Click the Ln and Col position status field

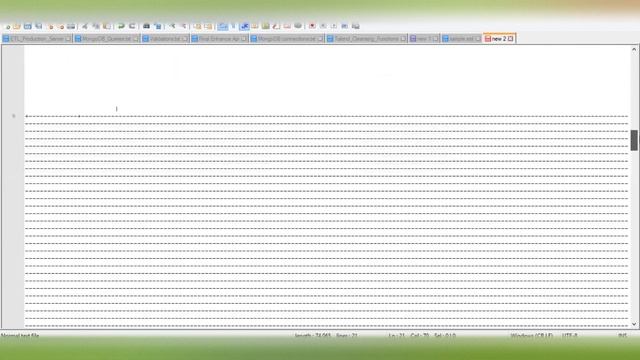(x=422, y=336)
